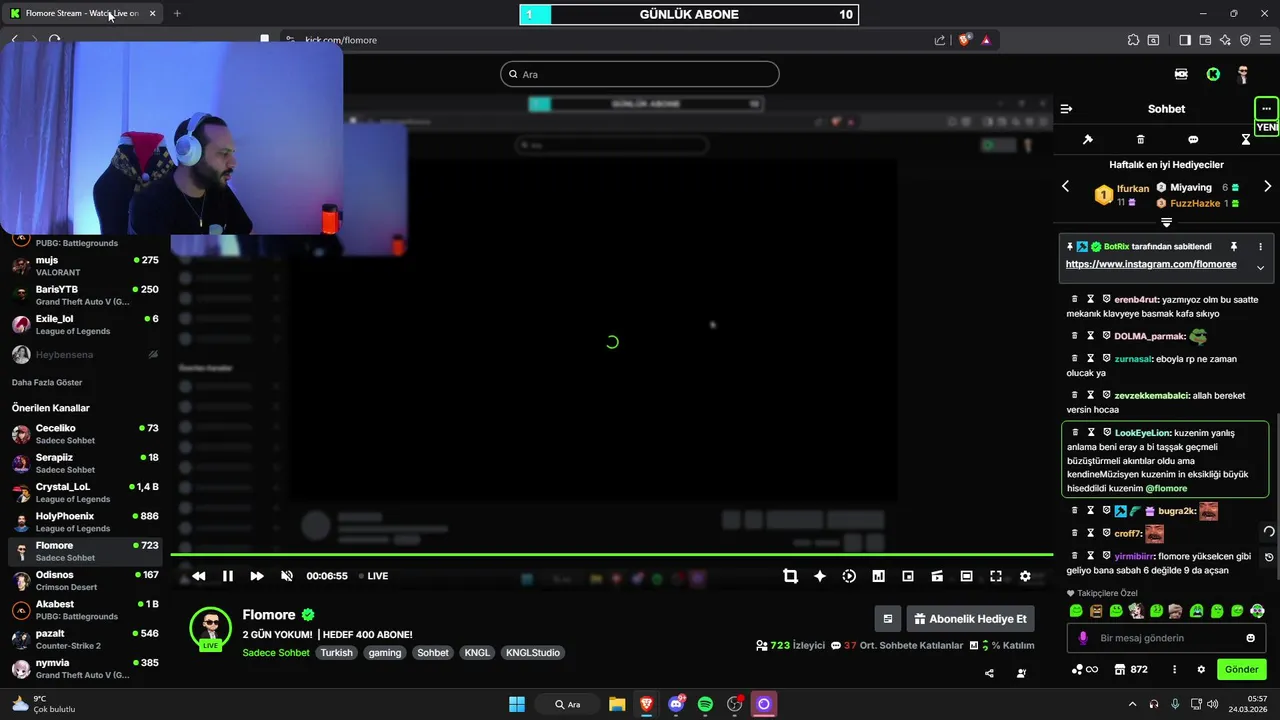Show previous weekly gifters with left arrow
1280x720 pixels.
1065,187
